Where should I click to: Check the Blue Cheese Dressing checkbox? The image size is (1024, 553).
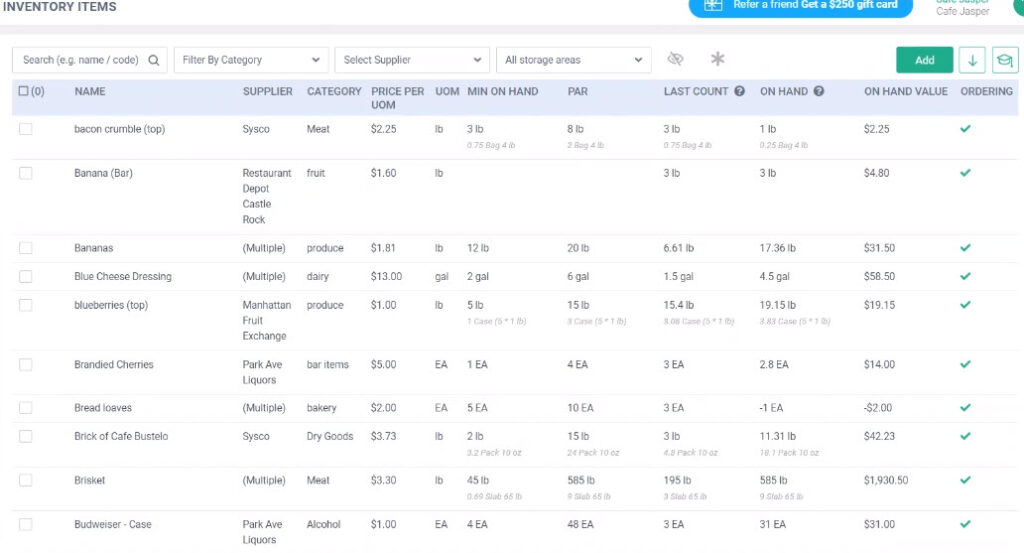[x=25, y=277]
